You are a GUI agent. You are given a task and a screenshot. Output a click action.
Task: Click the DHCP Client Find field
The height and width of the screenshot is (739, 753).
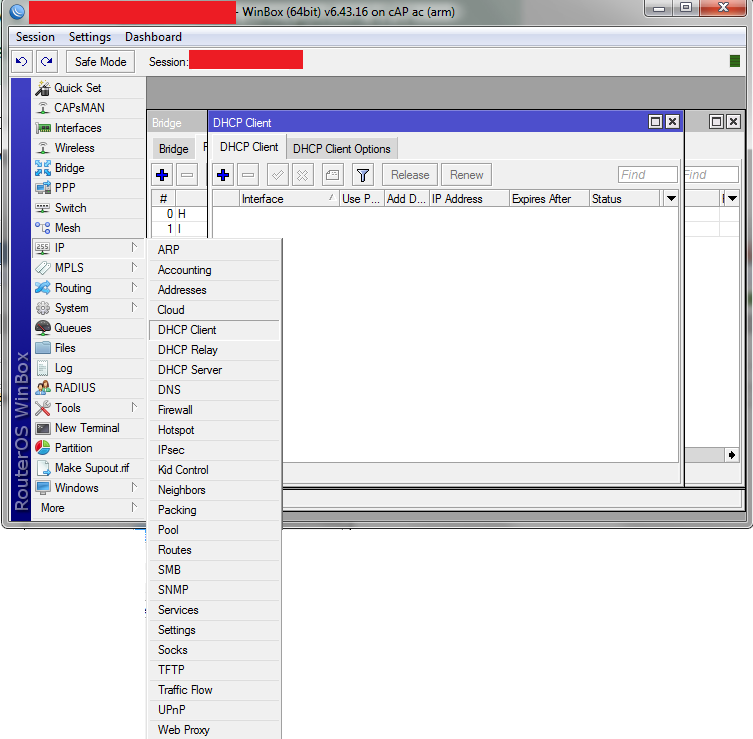click(647, 175)
